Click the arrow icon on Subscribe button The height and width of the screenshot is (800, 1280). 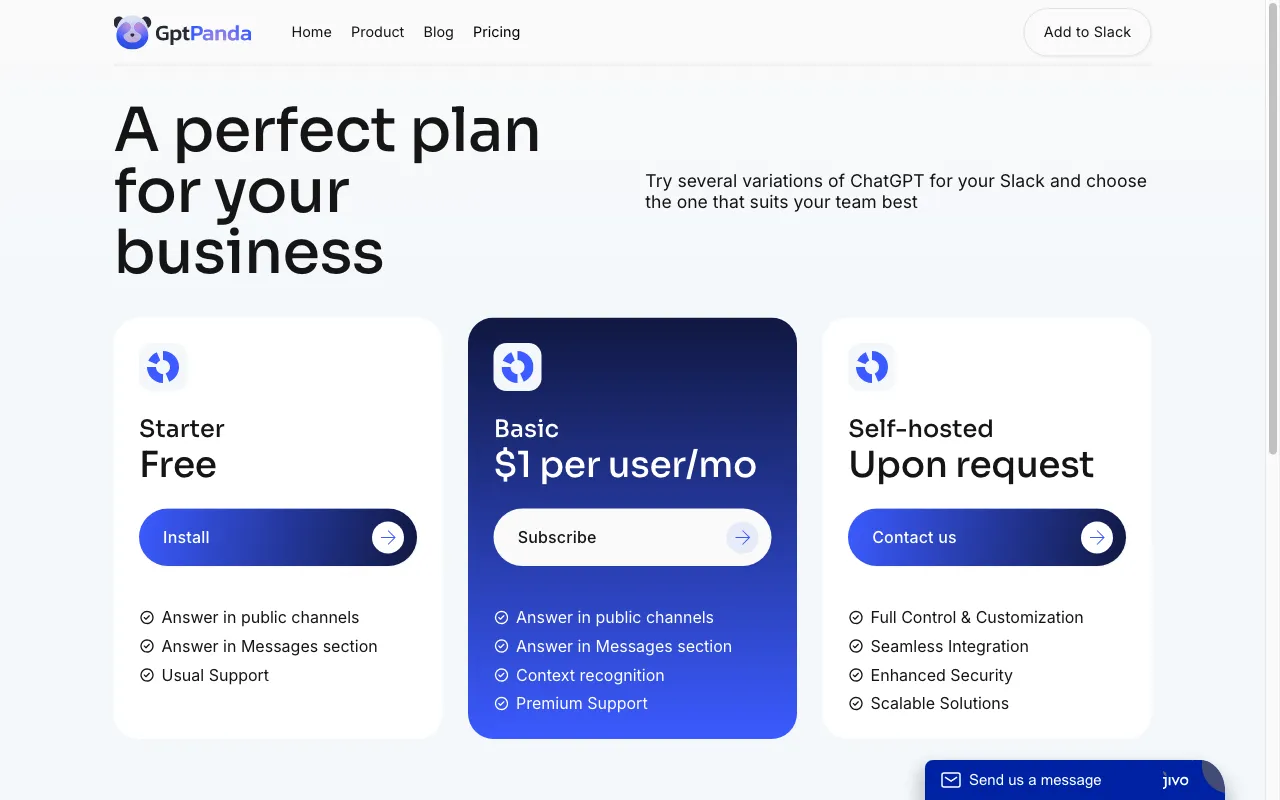(x=742, y=537)
